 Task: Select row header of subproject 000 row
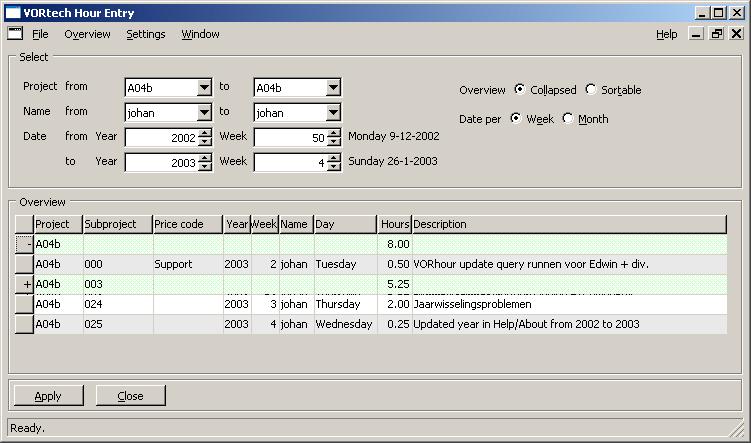coord(24,264)
